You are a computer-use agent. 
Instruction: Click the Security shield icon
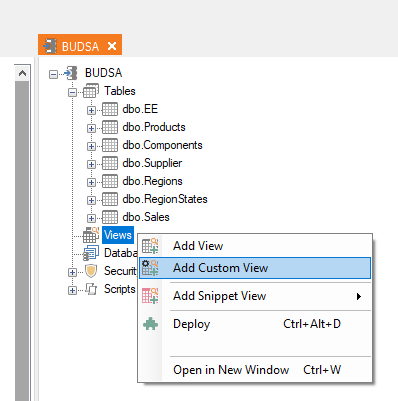pyautogui.click(x=91, y=271)
